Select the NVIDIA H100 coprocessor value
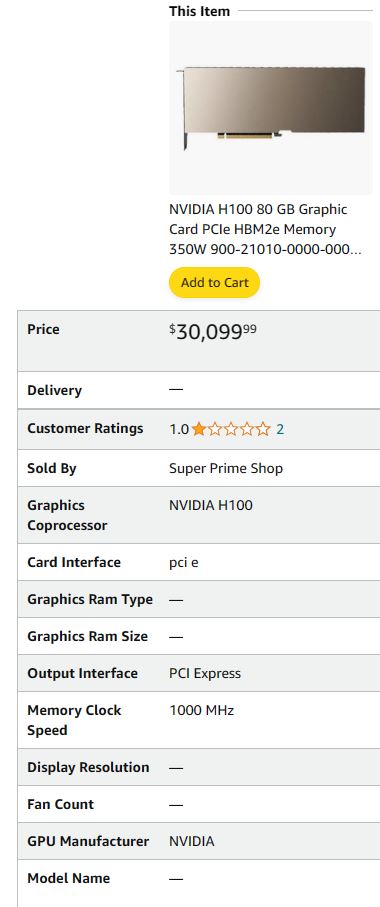 [211, 505]
